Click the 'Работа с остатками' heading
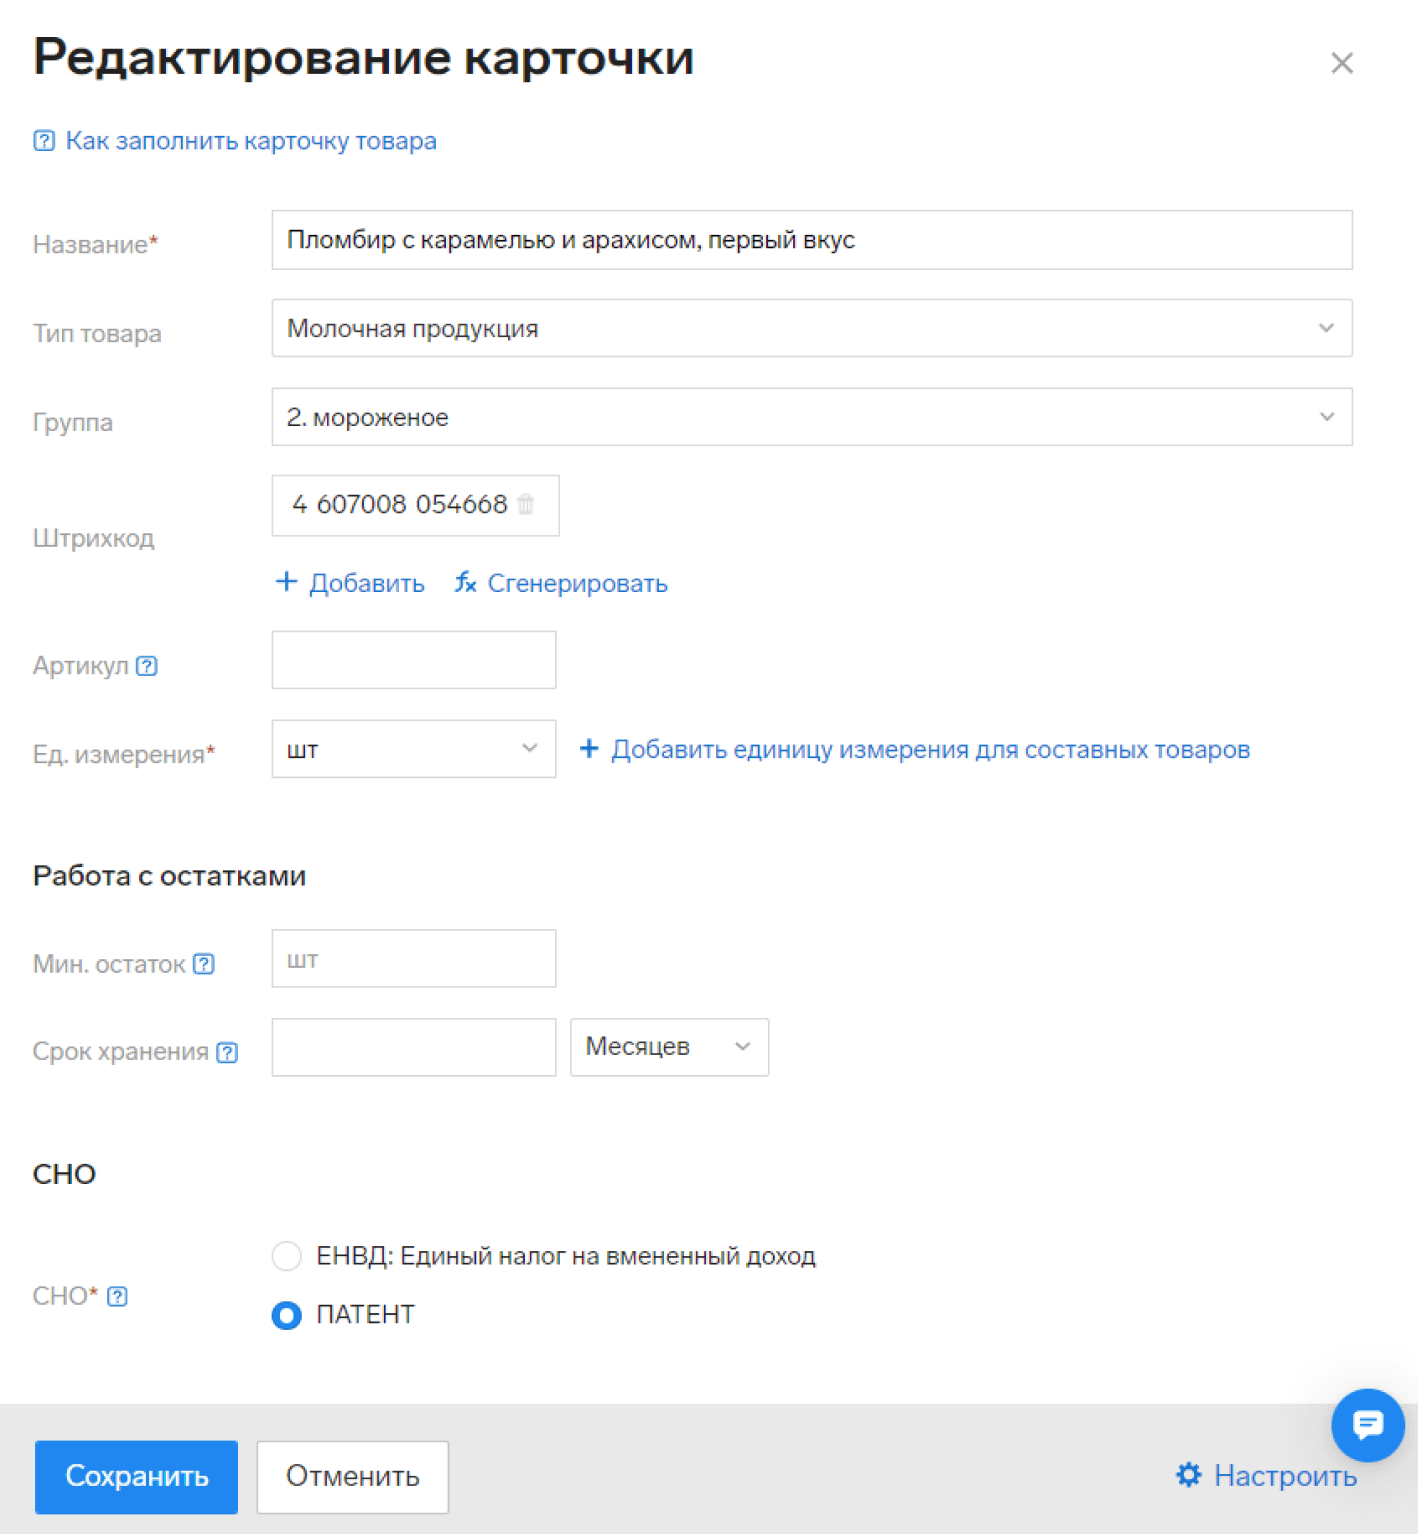The image size is (1418, 1534). coord(169,876)
